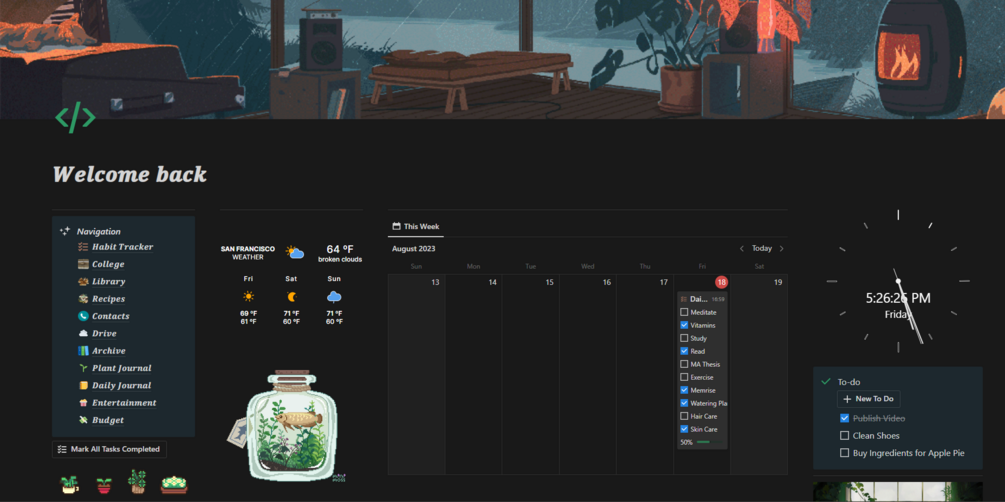
Task: Uncheck the Read habit checkbox
Action: coord(684,351)
